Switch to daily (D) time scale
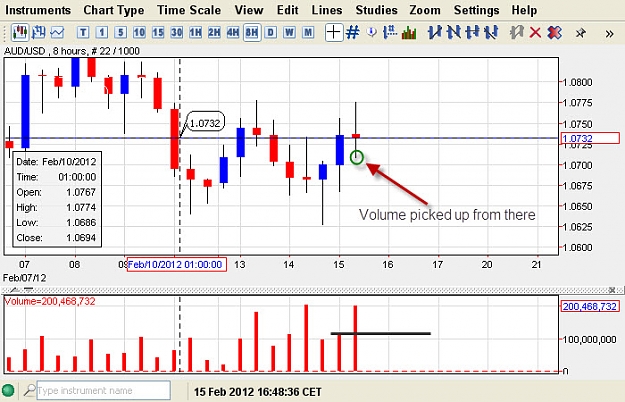 [x=271, y=32]
